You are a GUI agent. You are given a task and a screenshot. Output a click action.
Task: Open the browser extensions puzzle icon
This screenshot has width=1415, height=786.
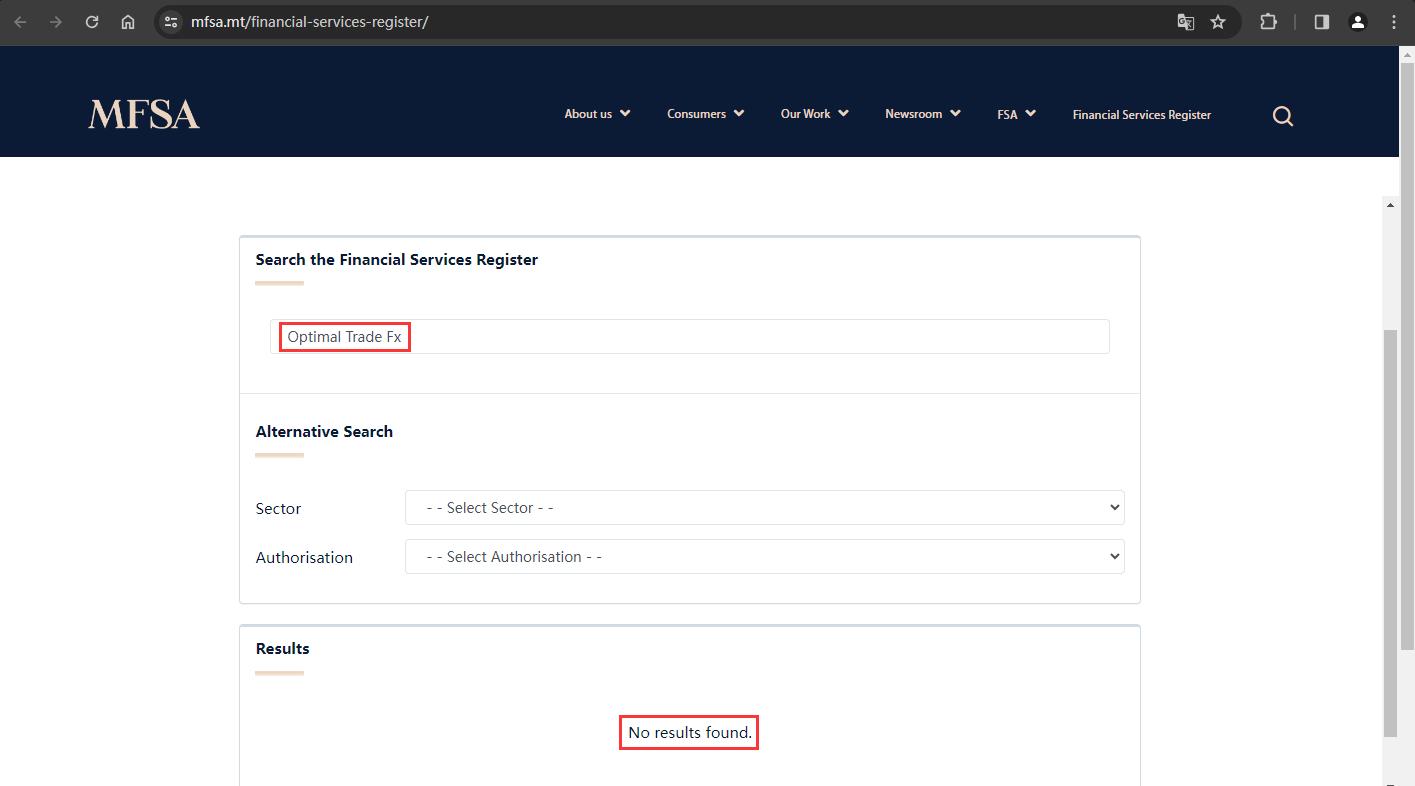(x=1269, y=21)
